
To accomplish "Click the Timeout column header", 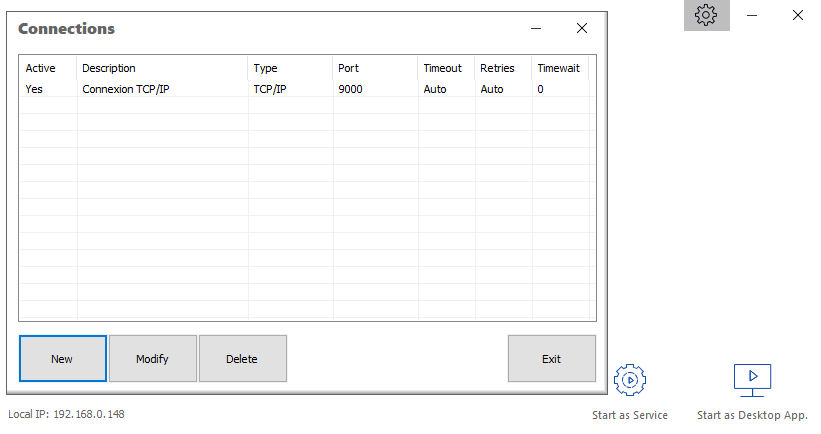I will coord(445,68).
